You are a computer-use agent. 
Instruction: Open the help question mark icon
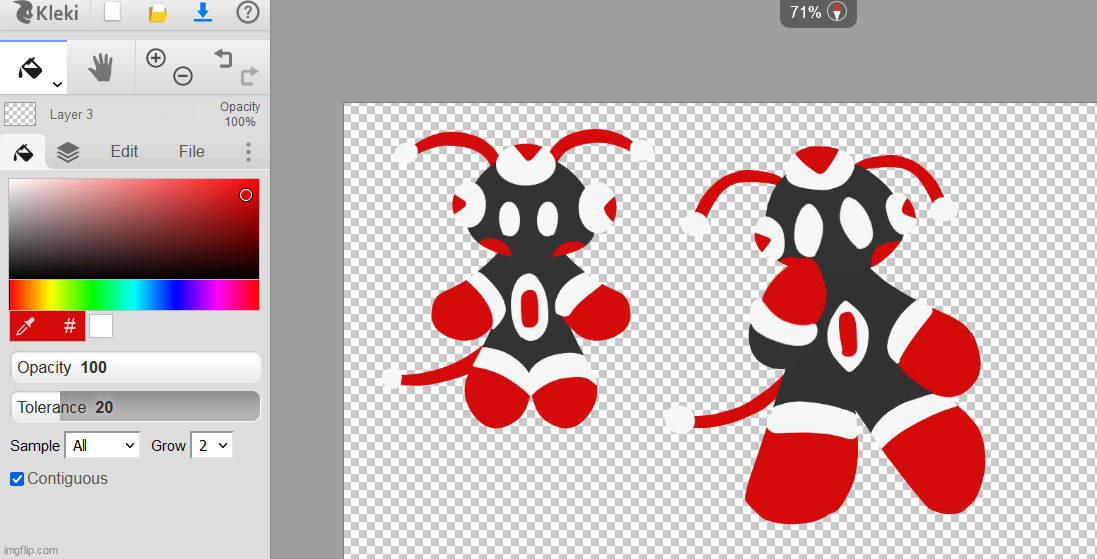248,13
